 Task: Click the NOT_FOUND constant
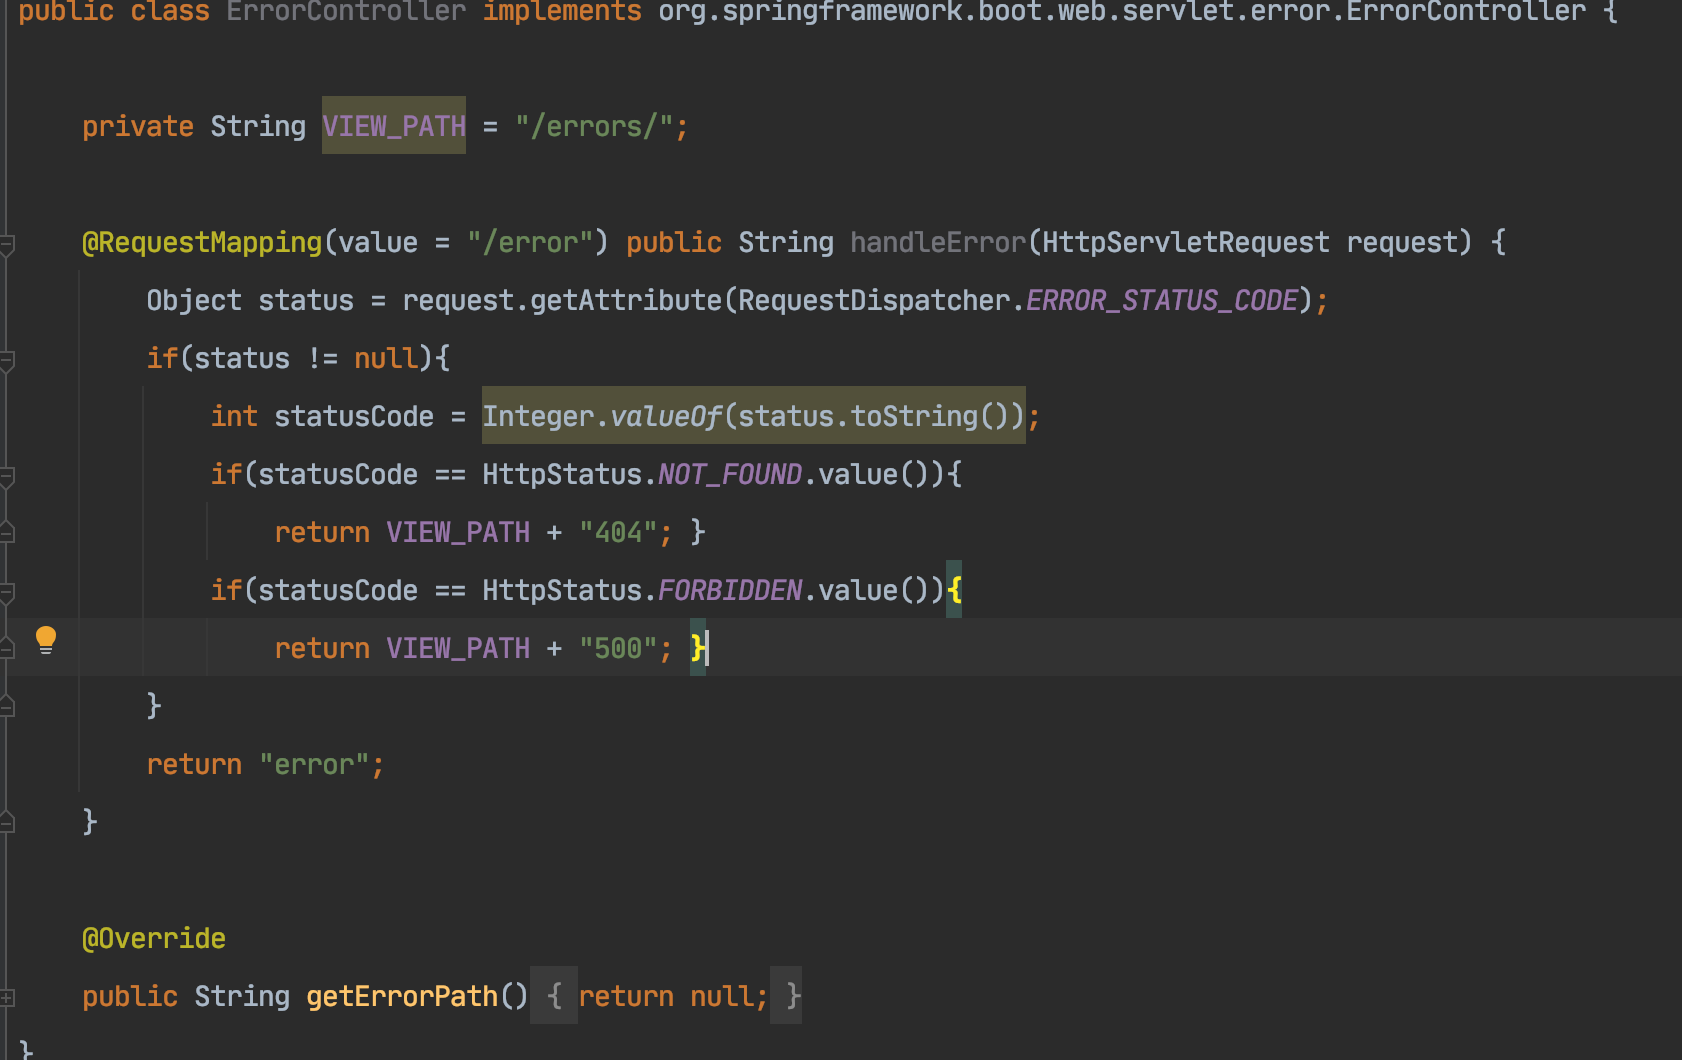[x=730, y=474]
